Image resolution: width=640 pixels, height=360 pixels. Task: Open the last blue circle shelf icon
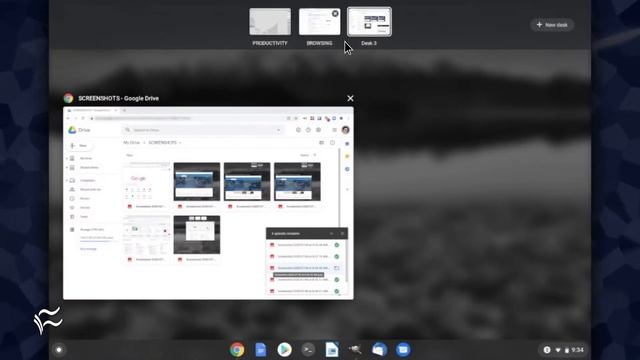(403, 350)
